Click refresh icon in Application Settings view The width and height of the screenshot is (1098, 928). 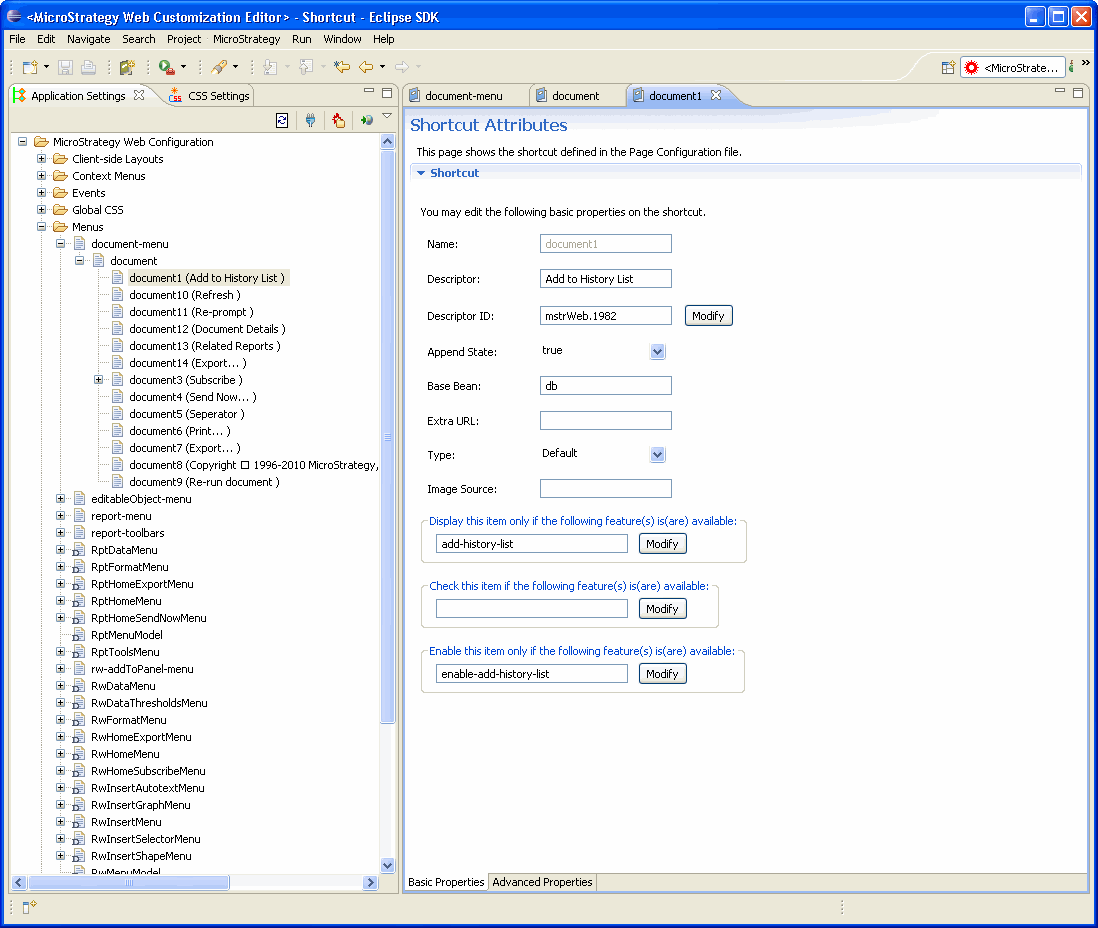click(282, 120)
